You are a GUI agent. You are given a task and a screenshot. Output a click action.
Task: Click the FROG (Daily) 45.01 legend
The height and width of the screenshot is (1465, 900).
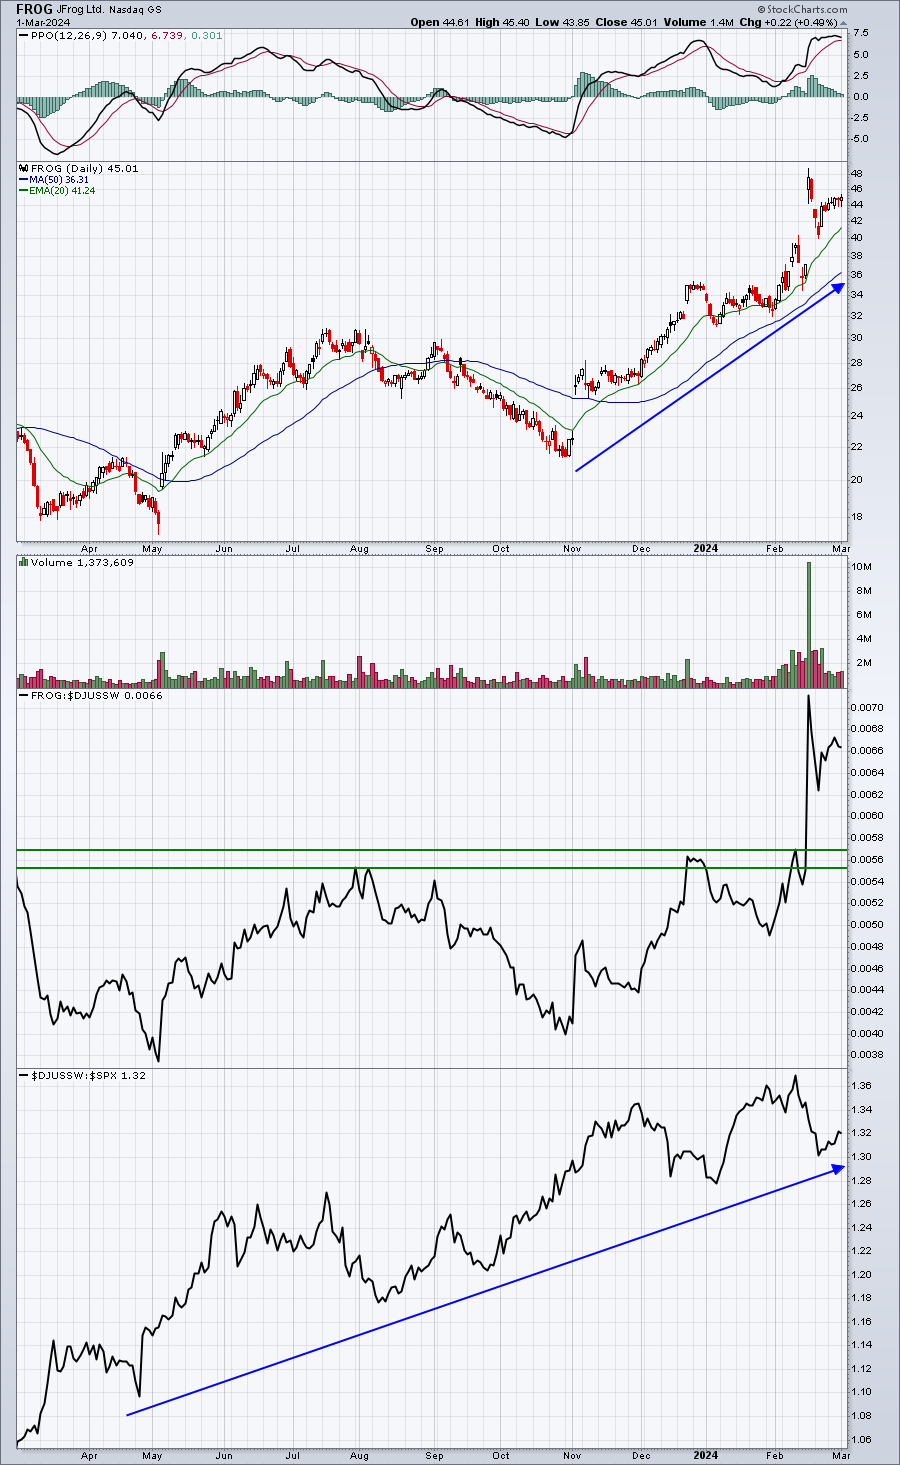tap(86, 168)
